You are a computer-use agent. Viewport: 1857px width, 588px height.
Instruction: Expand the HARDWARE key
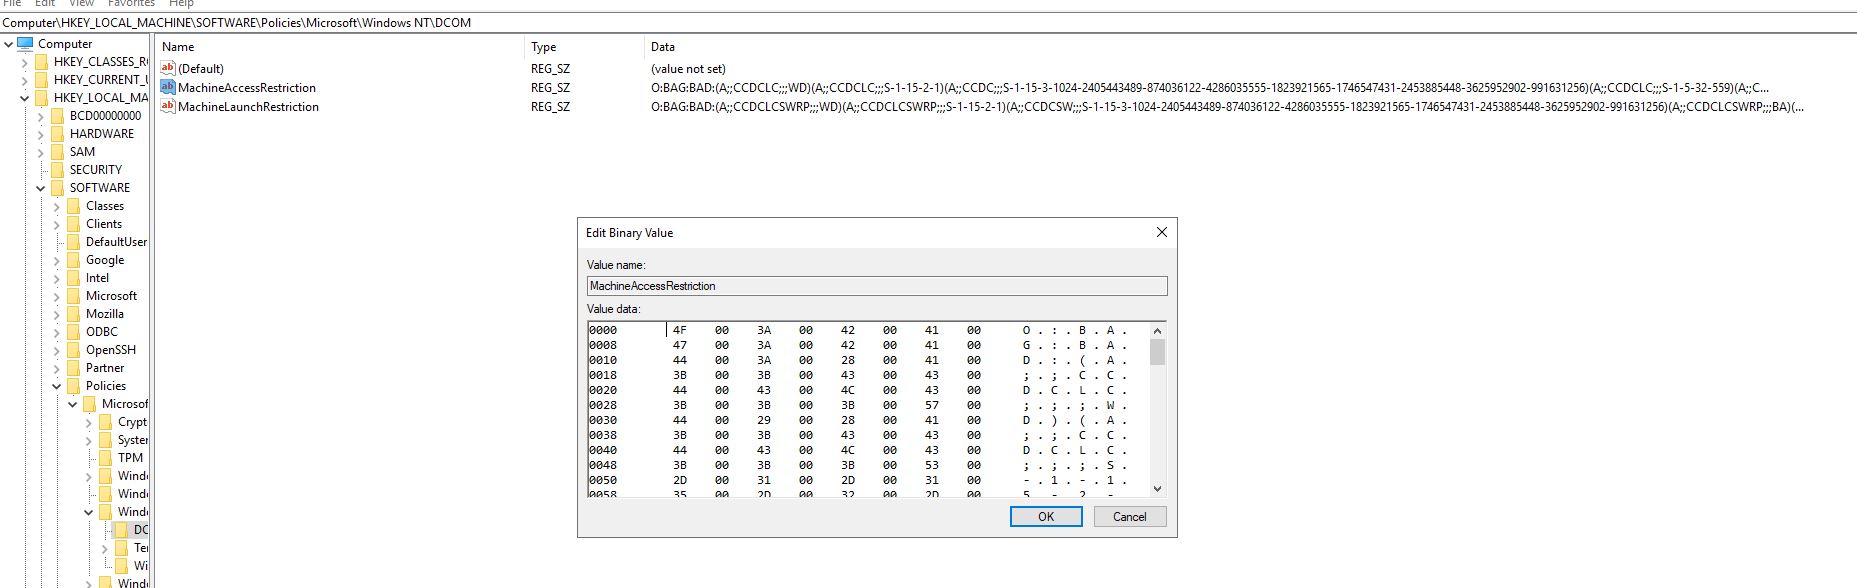[40, 133]
